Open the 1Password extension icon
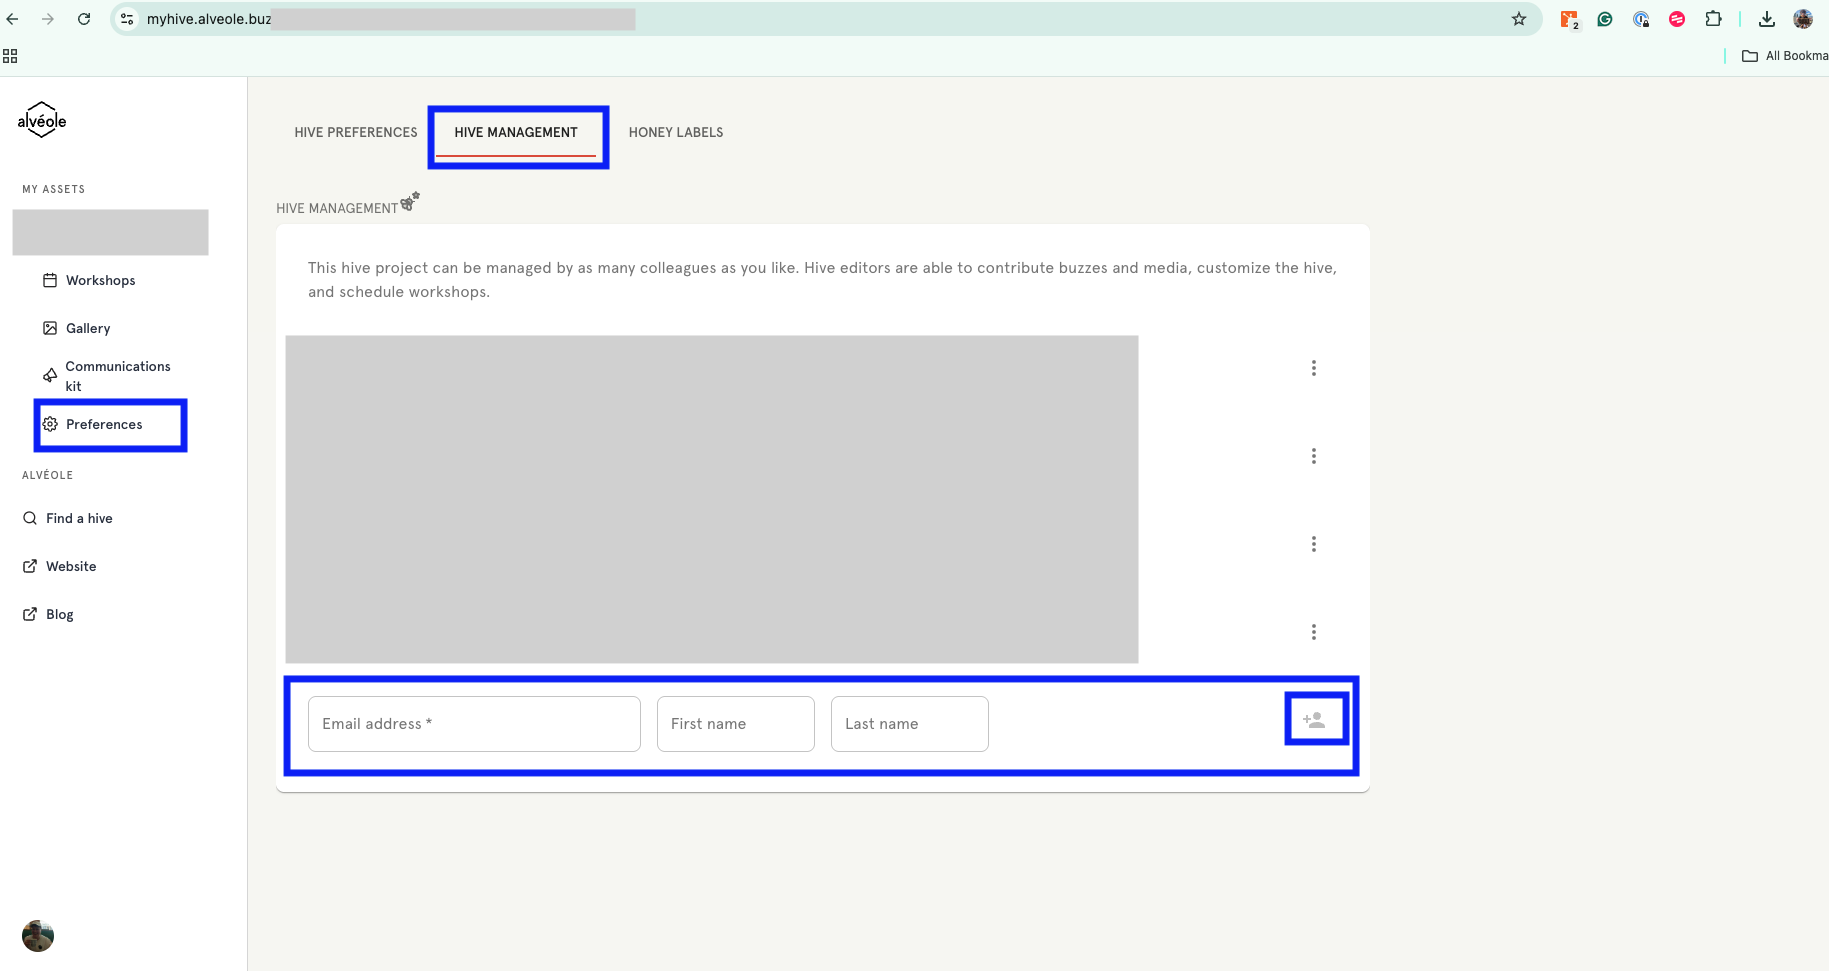 [x=1641, y=19]
